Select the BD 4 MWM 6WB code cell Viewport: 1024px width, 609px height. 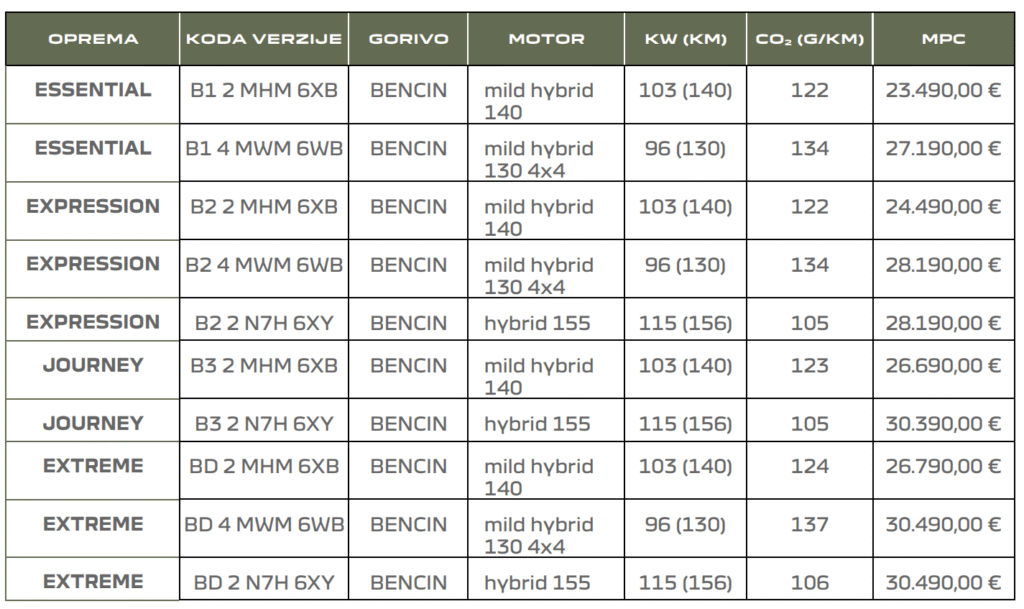pos(263,525)
